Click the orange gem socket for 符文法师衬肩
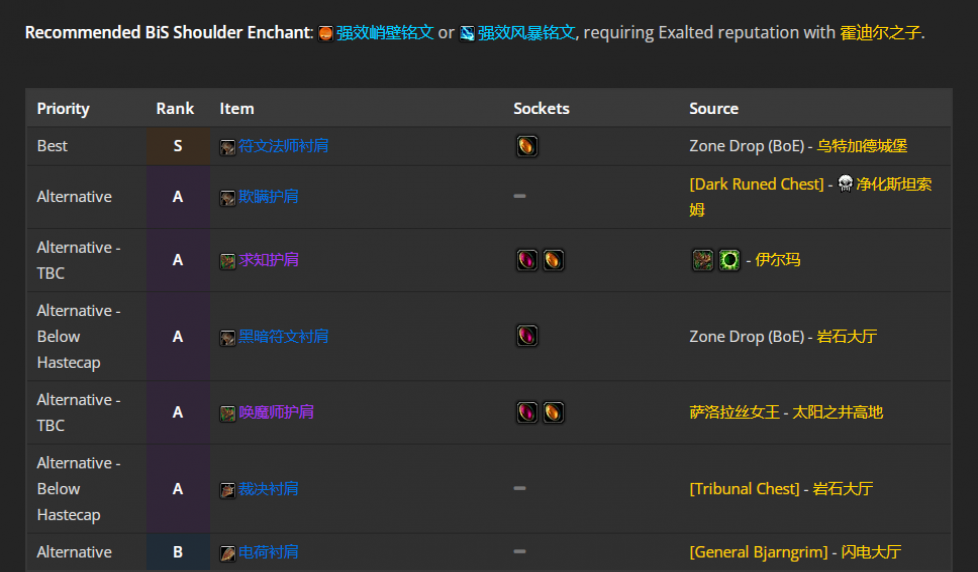Viewport: 978px width, 572px height. point(527,146)
